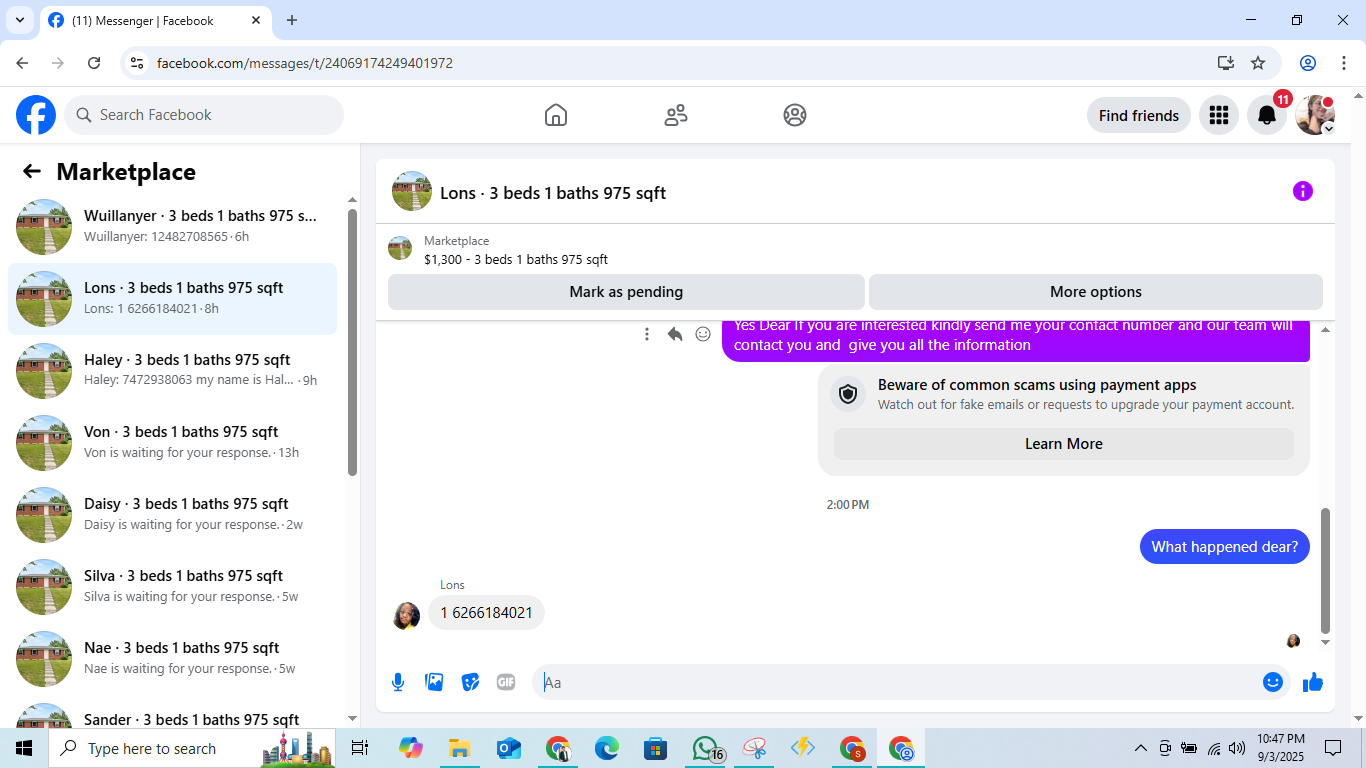Open the Daisy conversation
1366x768 pixels.
[x=172, y=515]
